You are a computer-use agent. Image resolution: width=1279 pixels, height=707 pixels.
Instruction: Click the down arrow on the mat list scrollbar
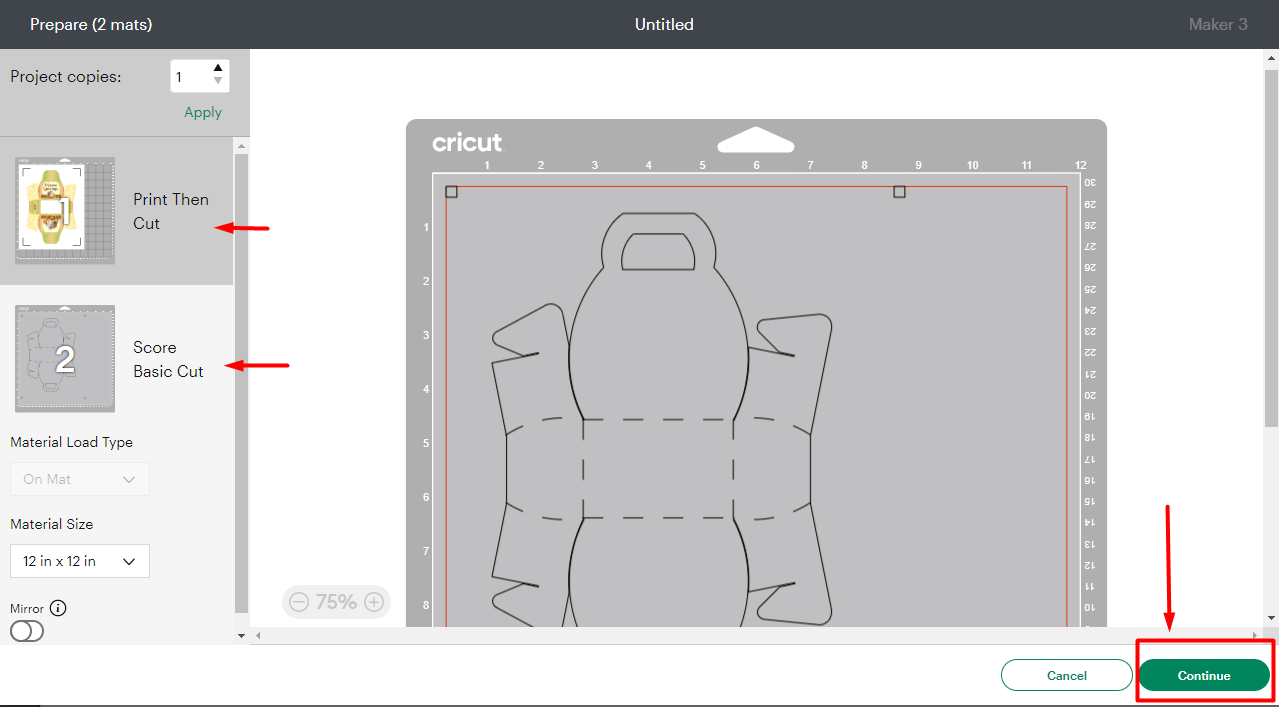(240, 635)
